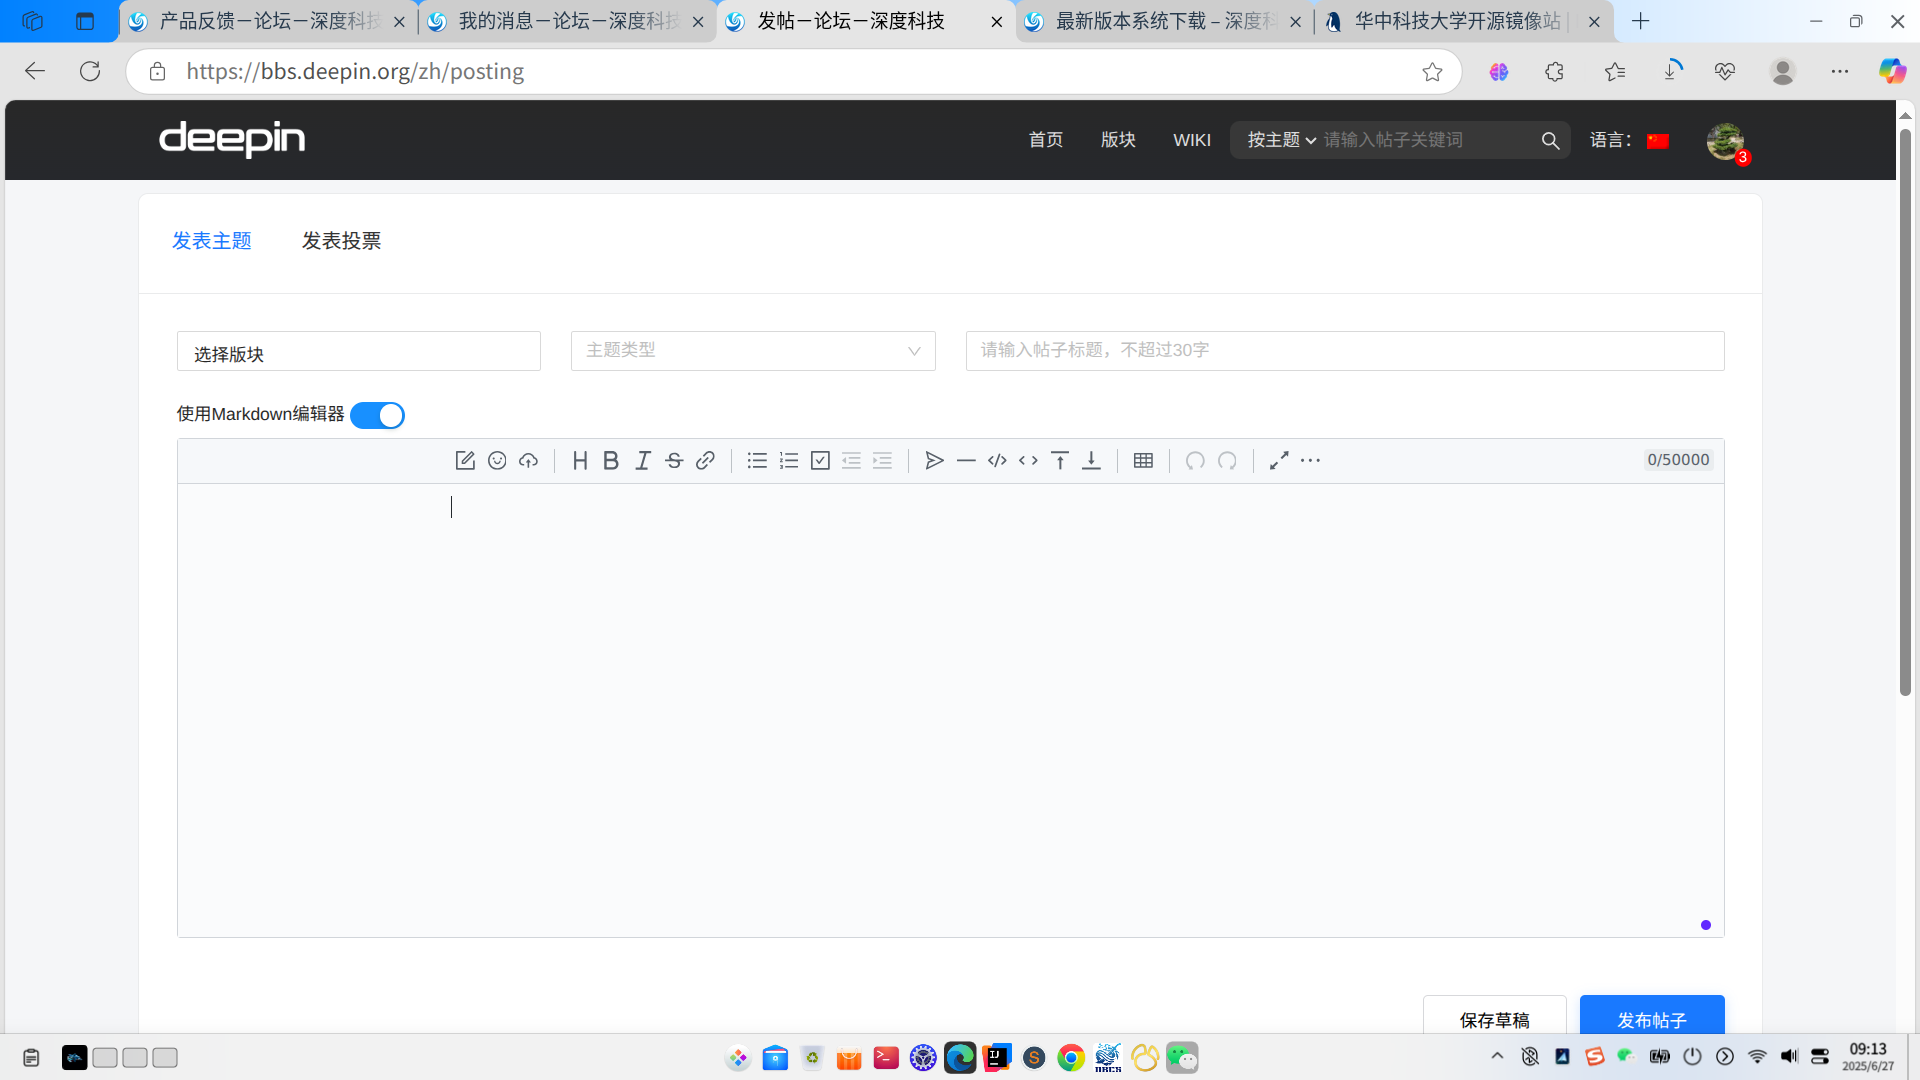Open the user avatar with notification badge
Viewport: 1920px width, 1080px height.
(1725, 142)
